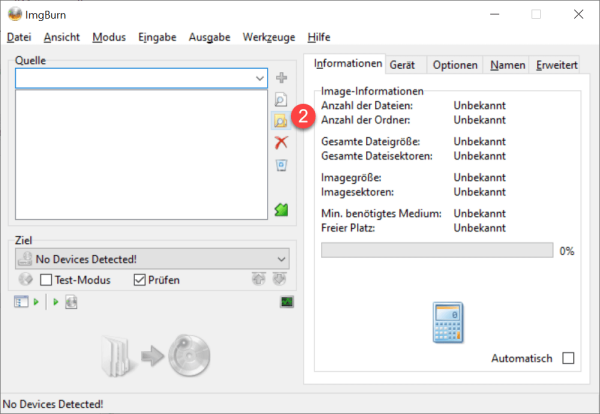Click the browse for folder icon
Viewport: 600px width, 414px height.
tap(281, 121)
